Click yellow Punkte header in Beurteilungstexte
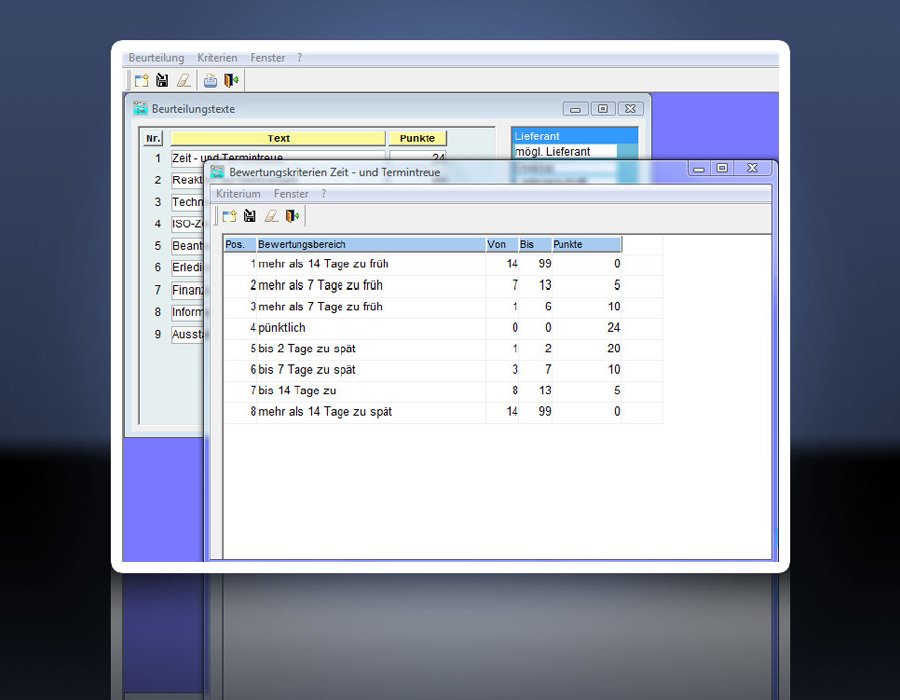The image size is (900, 700). [x=417, y=138]
